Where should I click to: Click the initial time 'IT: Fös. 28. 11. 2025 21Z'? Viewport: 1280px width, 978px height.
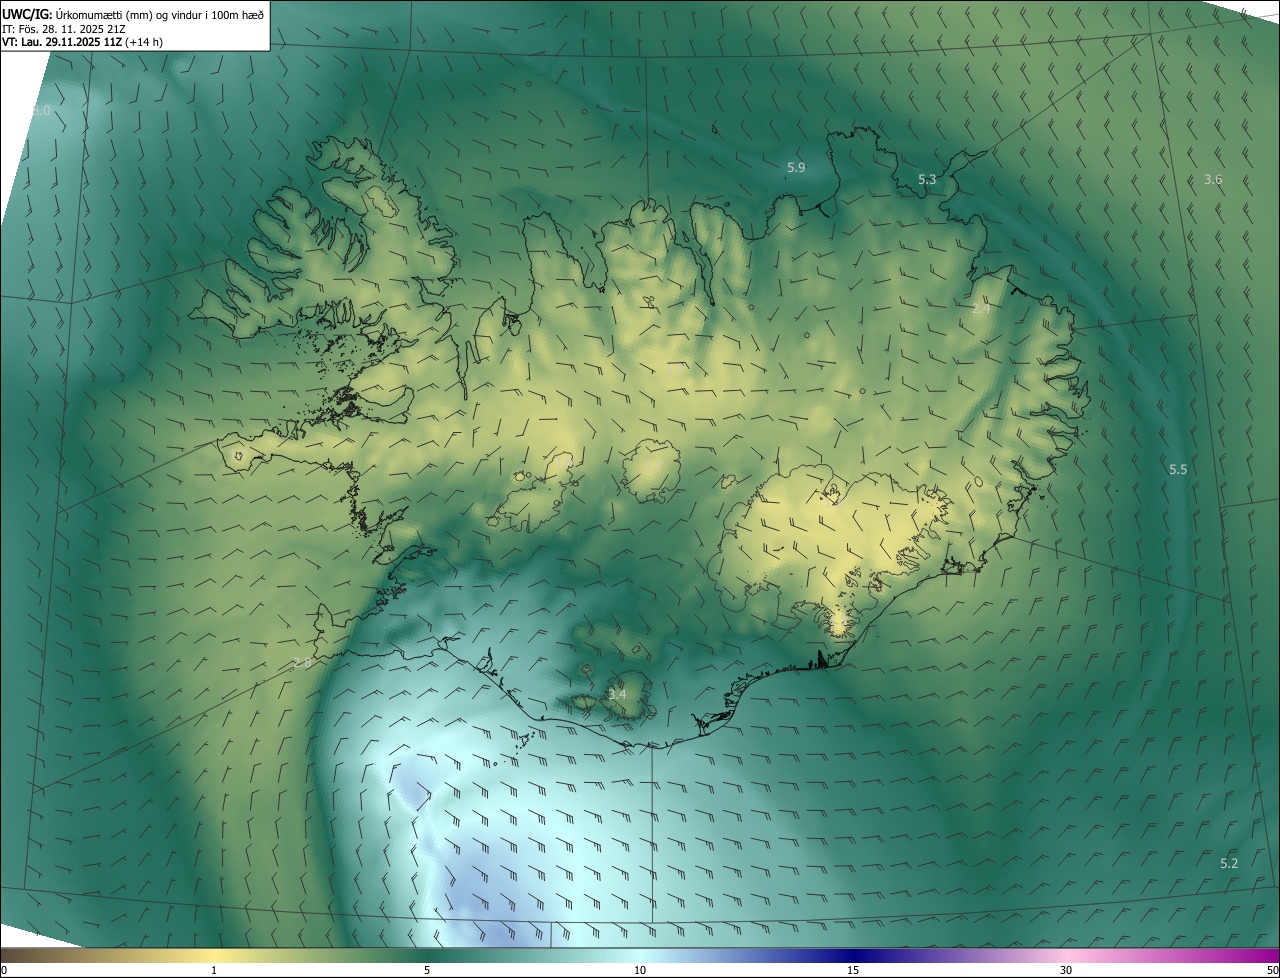point(63,28)
